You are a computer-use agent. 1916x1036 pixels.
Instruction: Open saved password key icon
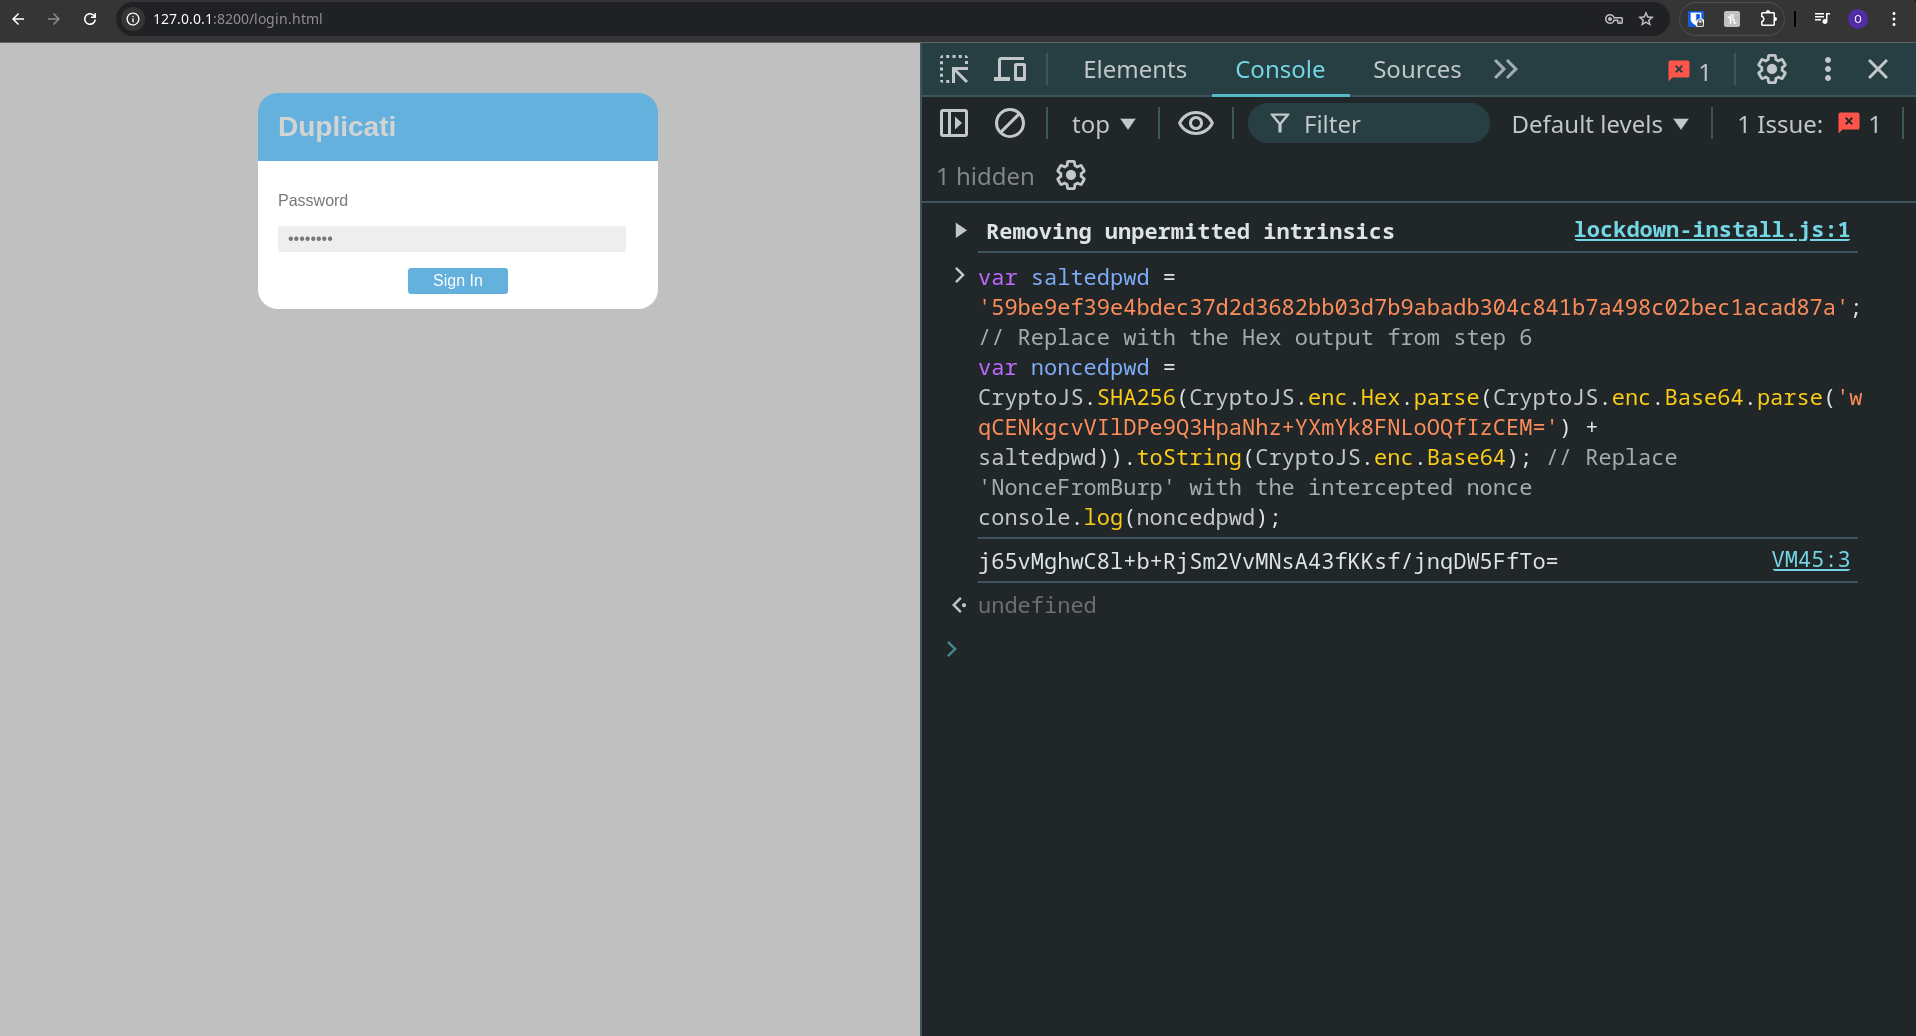point(1614,19)
